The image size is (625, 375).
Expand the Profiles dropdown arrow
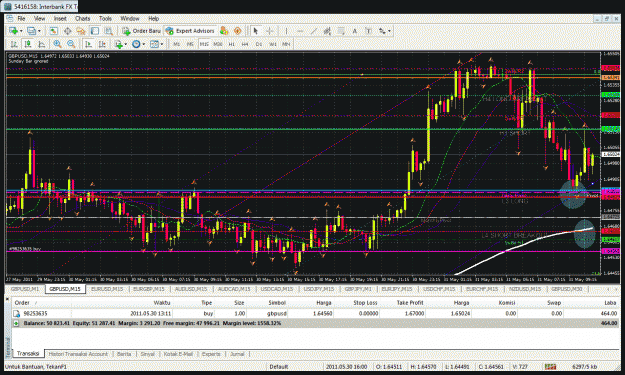coord(39,31)
